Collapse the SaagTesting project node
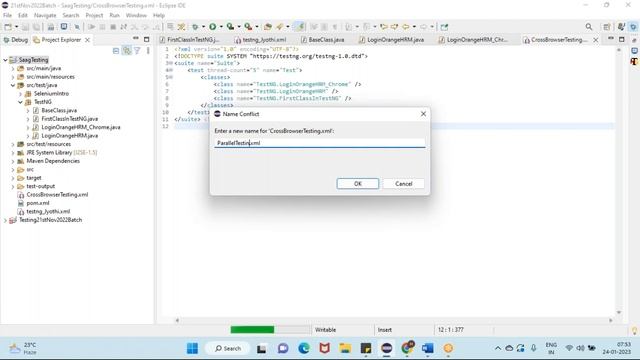The image size is (640, 360). click(5, 60)
